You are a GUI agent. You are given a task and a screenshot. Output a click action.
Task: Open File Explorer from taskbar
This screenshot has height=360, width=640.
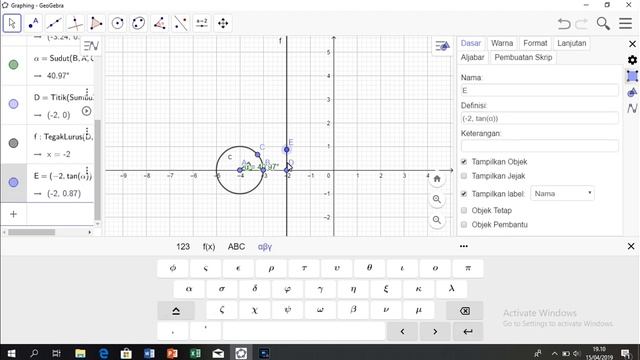(x=80, y=353)
